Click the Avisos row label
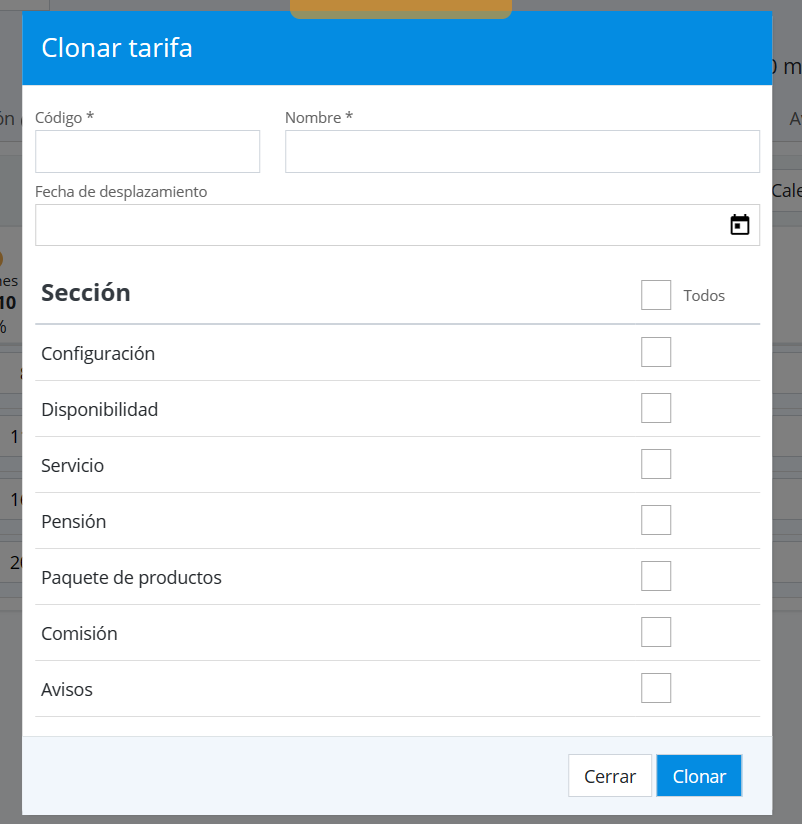This screenshot has width=802, height=824. point(67,690)
